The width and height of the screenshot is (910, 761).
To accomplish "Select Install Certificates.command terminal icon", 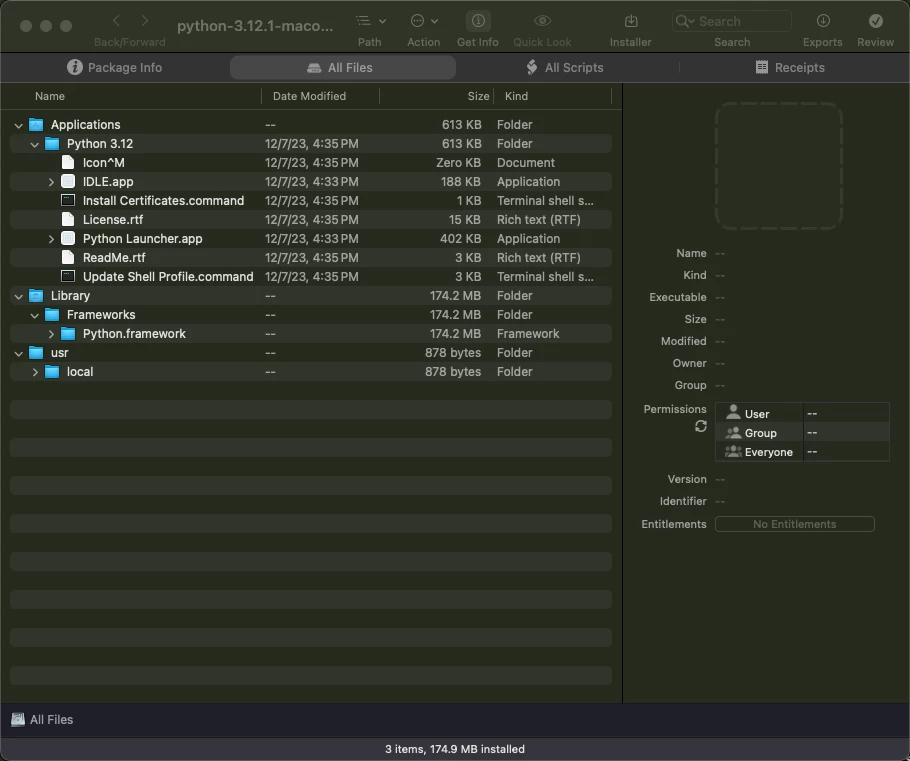I will [x=68, y=200].
